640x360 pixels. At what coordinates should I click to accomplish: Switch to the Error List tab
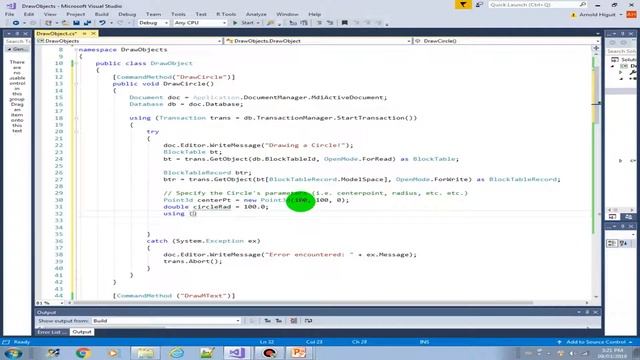[x=52, y=332]
